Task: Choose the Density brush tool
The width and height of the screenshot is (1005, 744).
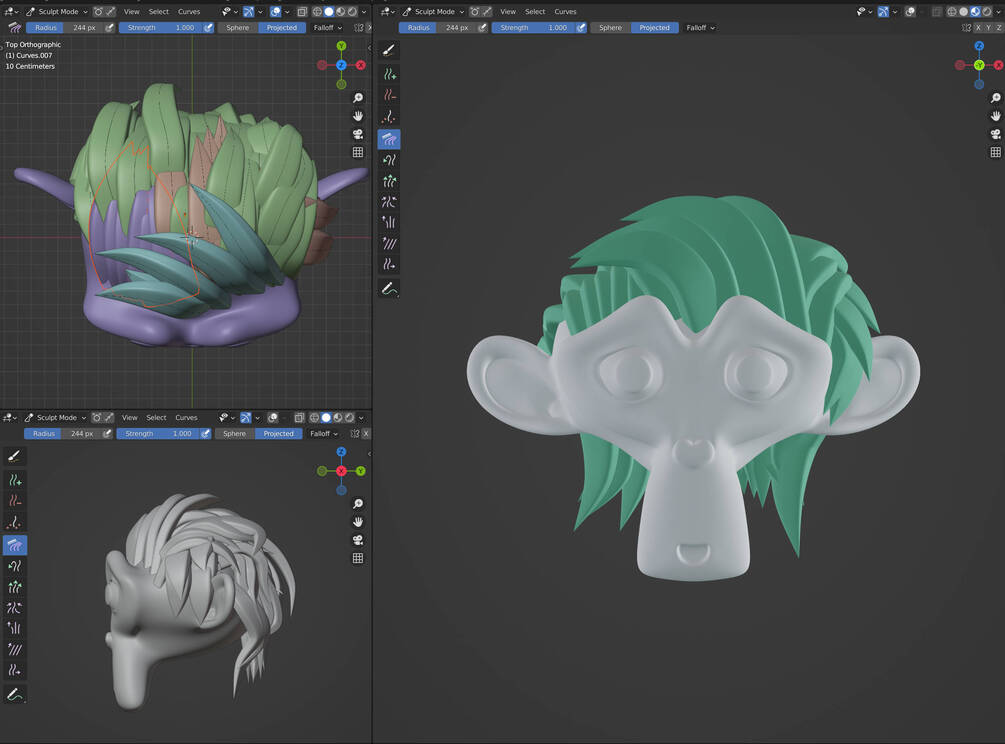Action: point(388,117)
